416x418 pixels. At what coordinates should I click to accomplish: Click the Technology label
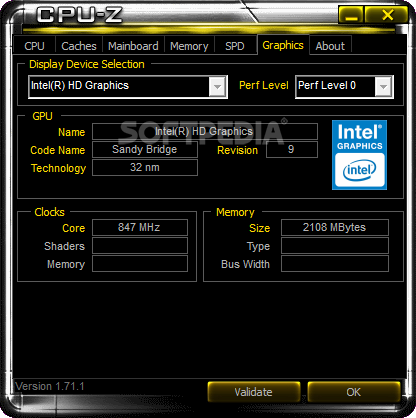click(58, 168)
